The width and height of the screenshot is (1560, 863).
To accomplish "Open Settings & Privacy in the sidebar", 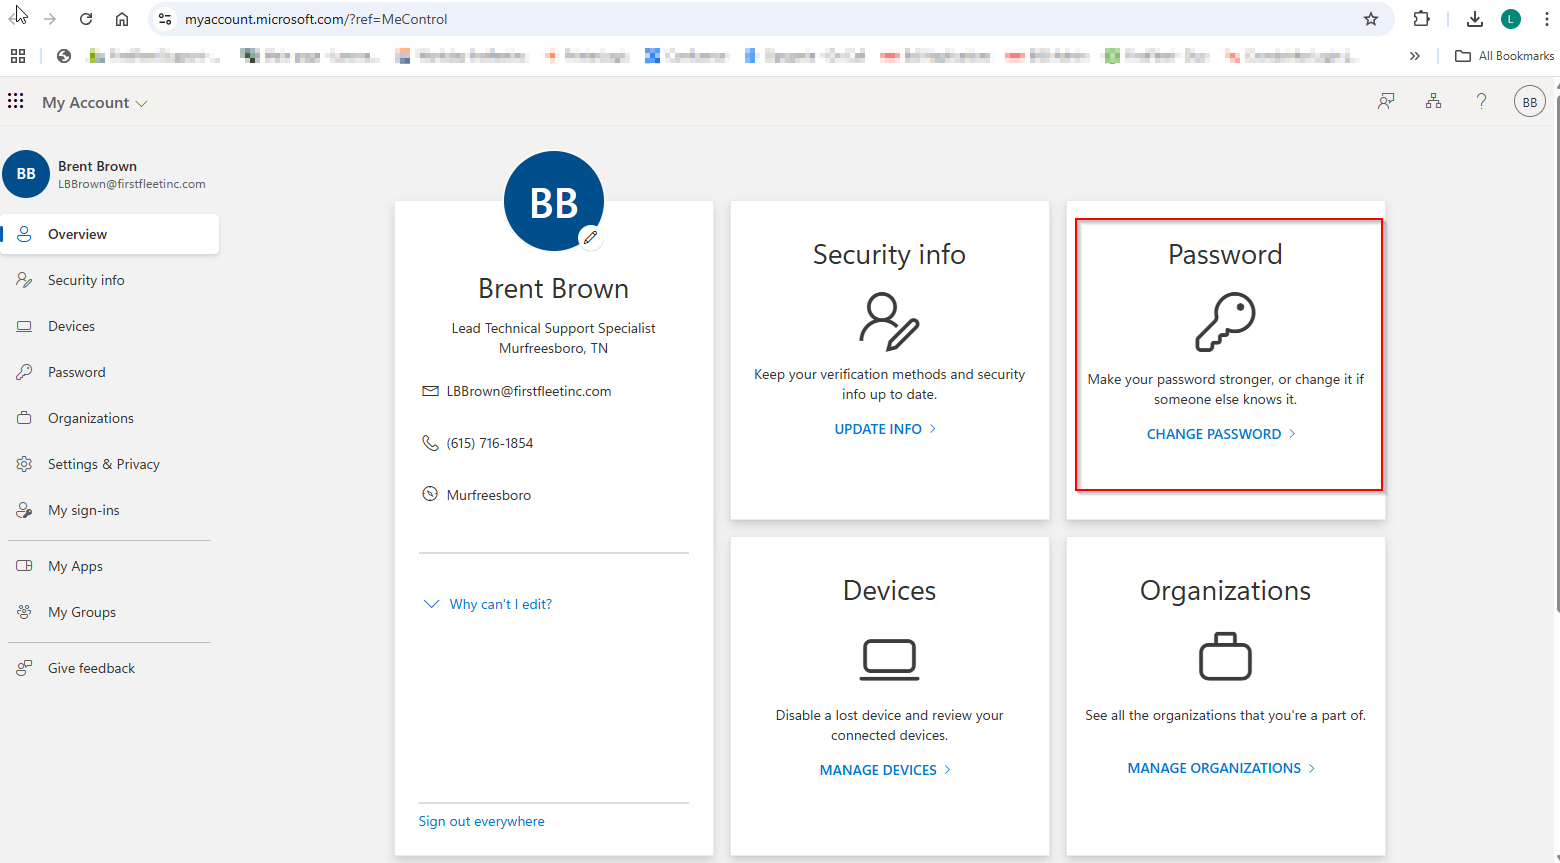I will [110, 464].
